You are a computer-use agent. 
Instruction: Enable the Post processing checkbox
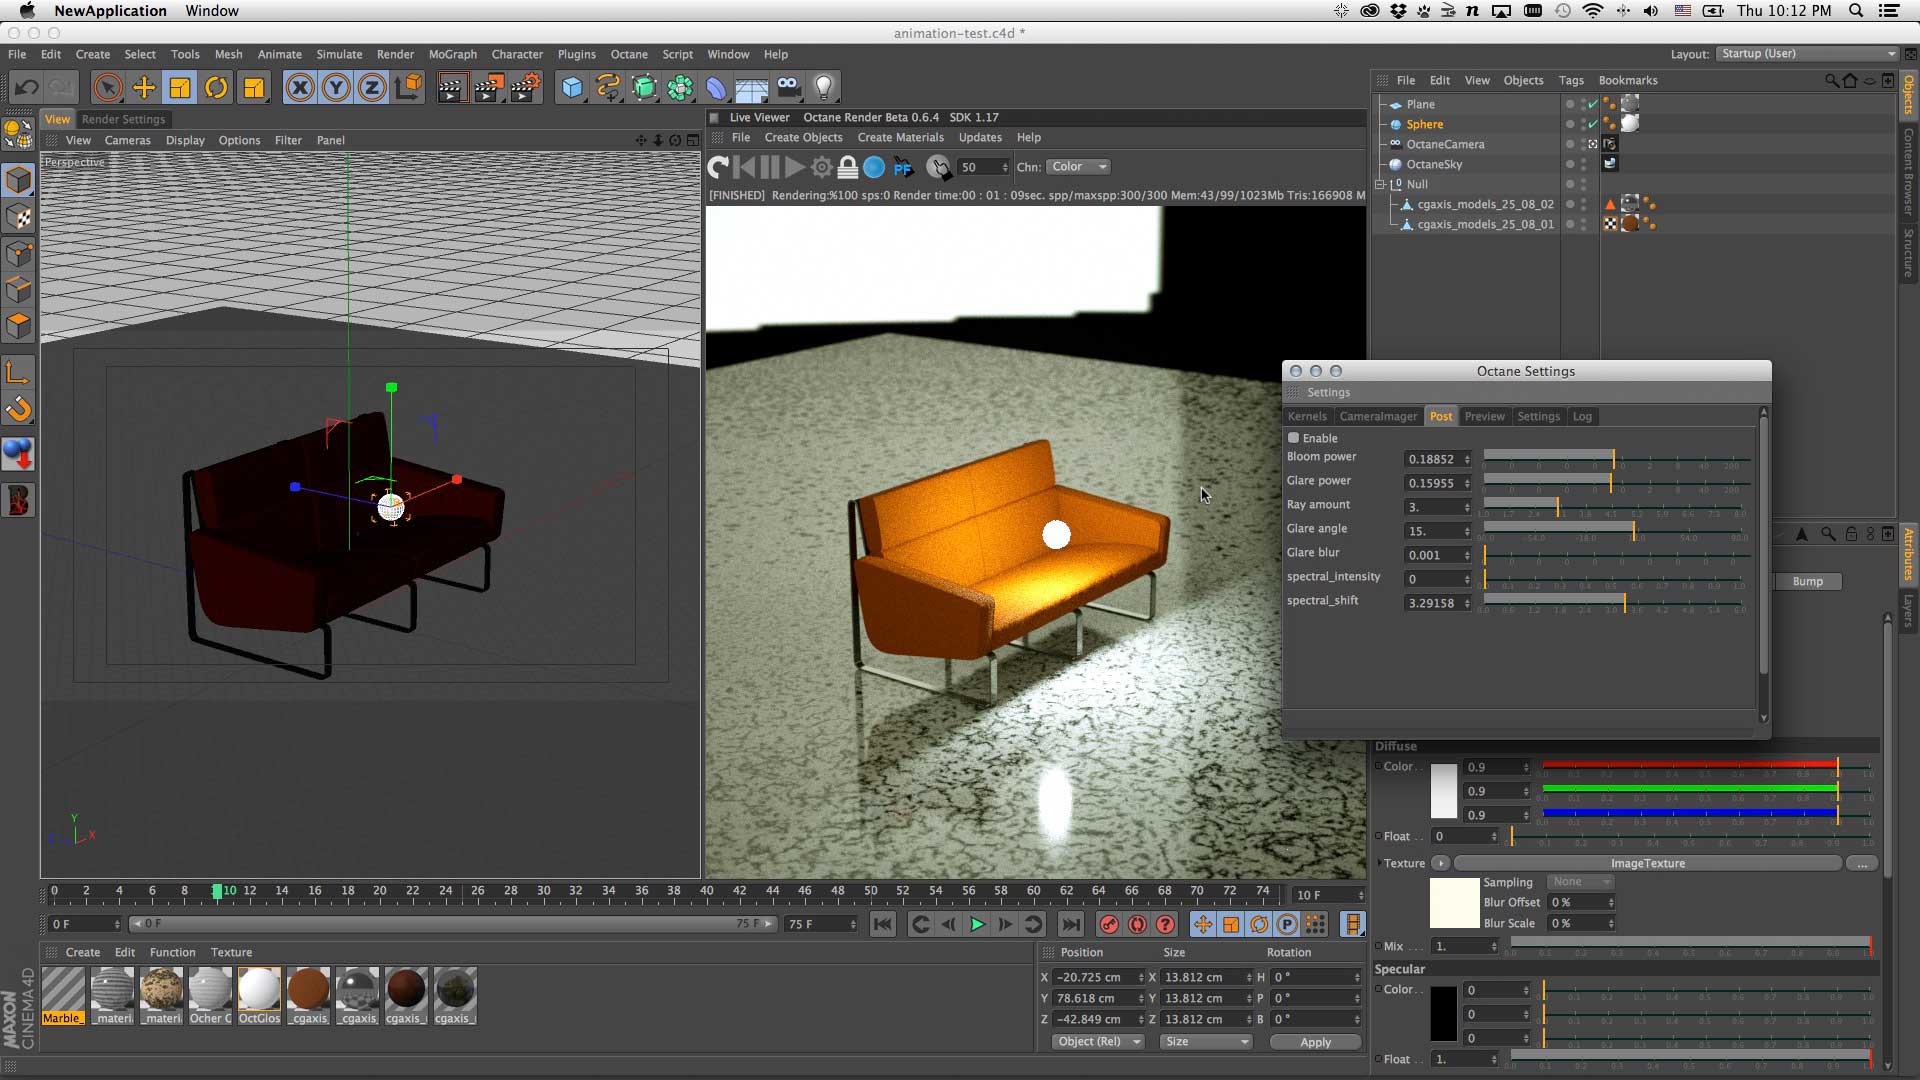1293,438
